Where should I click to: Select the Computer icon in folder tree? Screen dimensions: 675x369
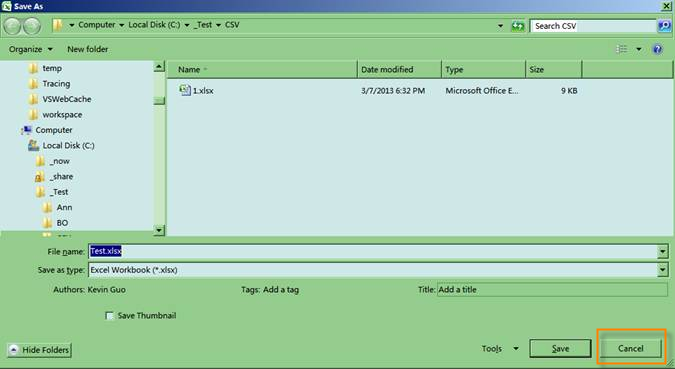tap(27, 130)
